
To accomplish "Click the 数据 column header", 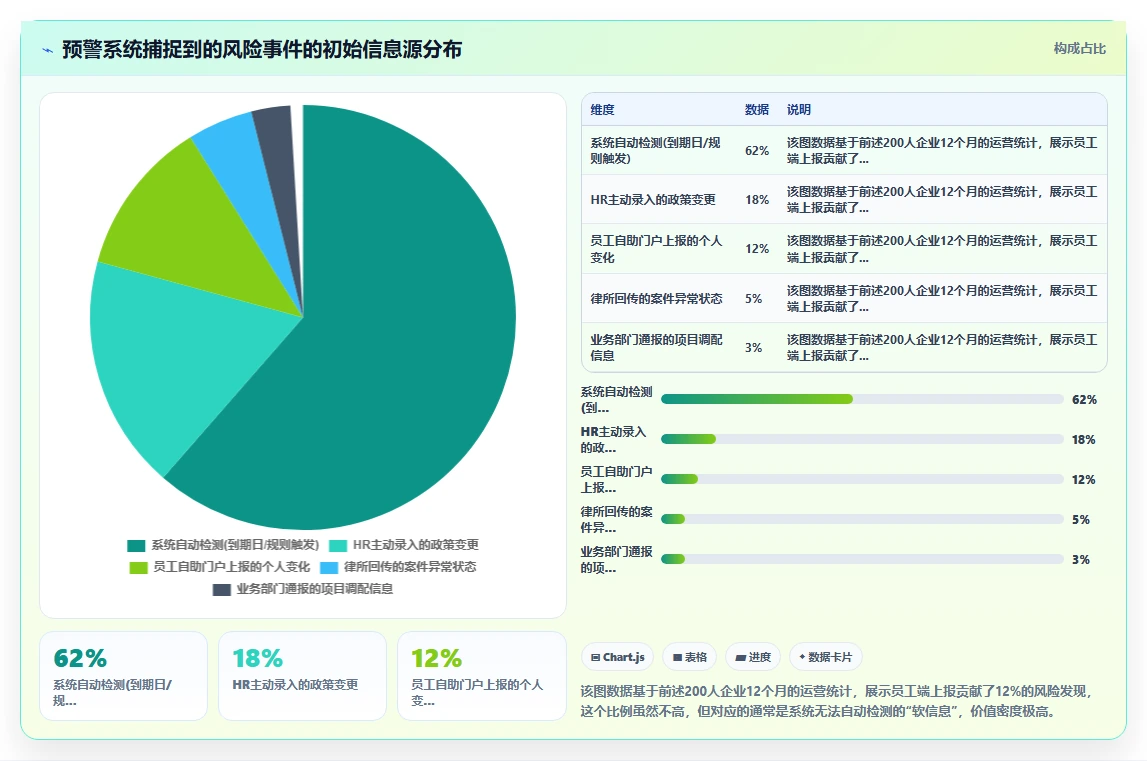I will pos(756,110).
